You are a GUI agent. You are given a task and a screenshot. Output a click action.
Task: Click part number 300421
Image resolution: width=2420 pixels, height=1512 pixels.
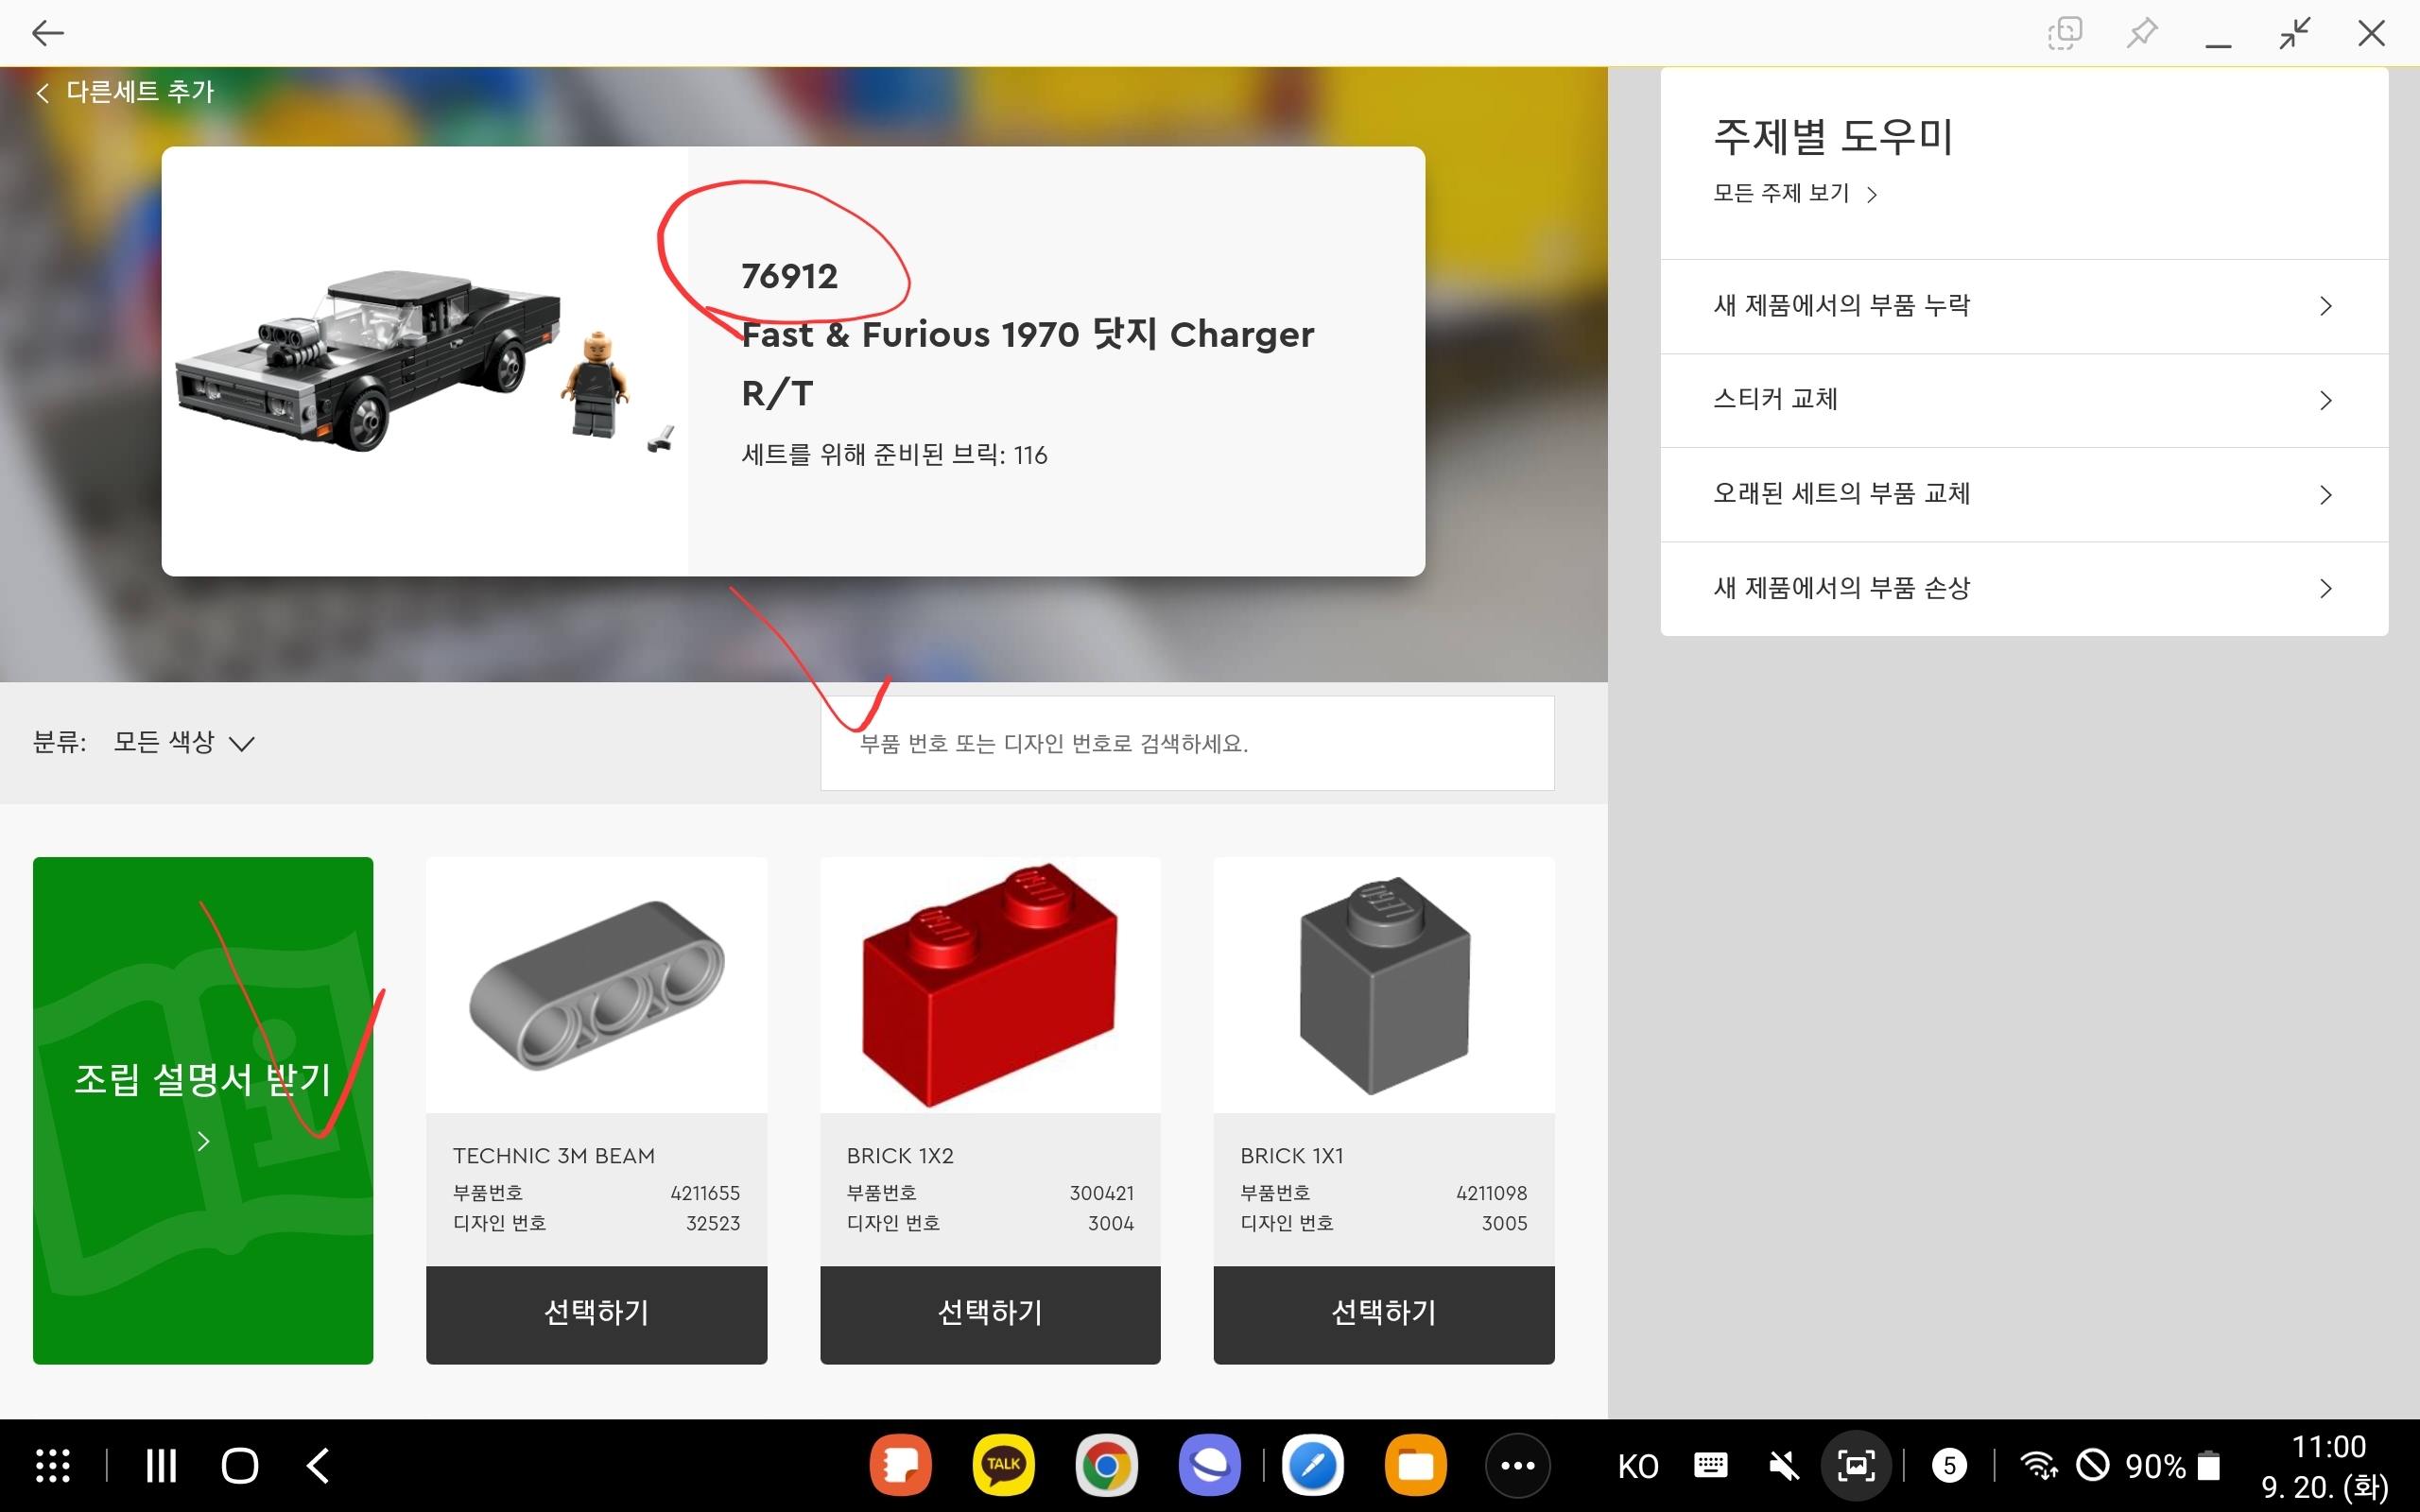point(1102,1193)
